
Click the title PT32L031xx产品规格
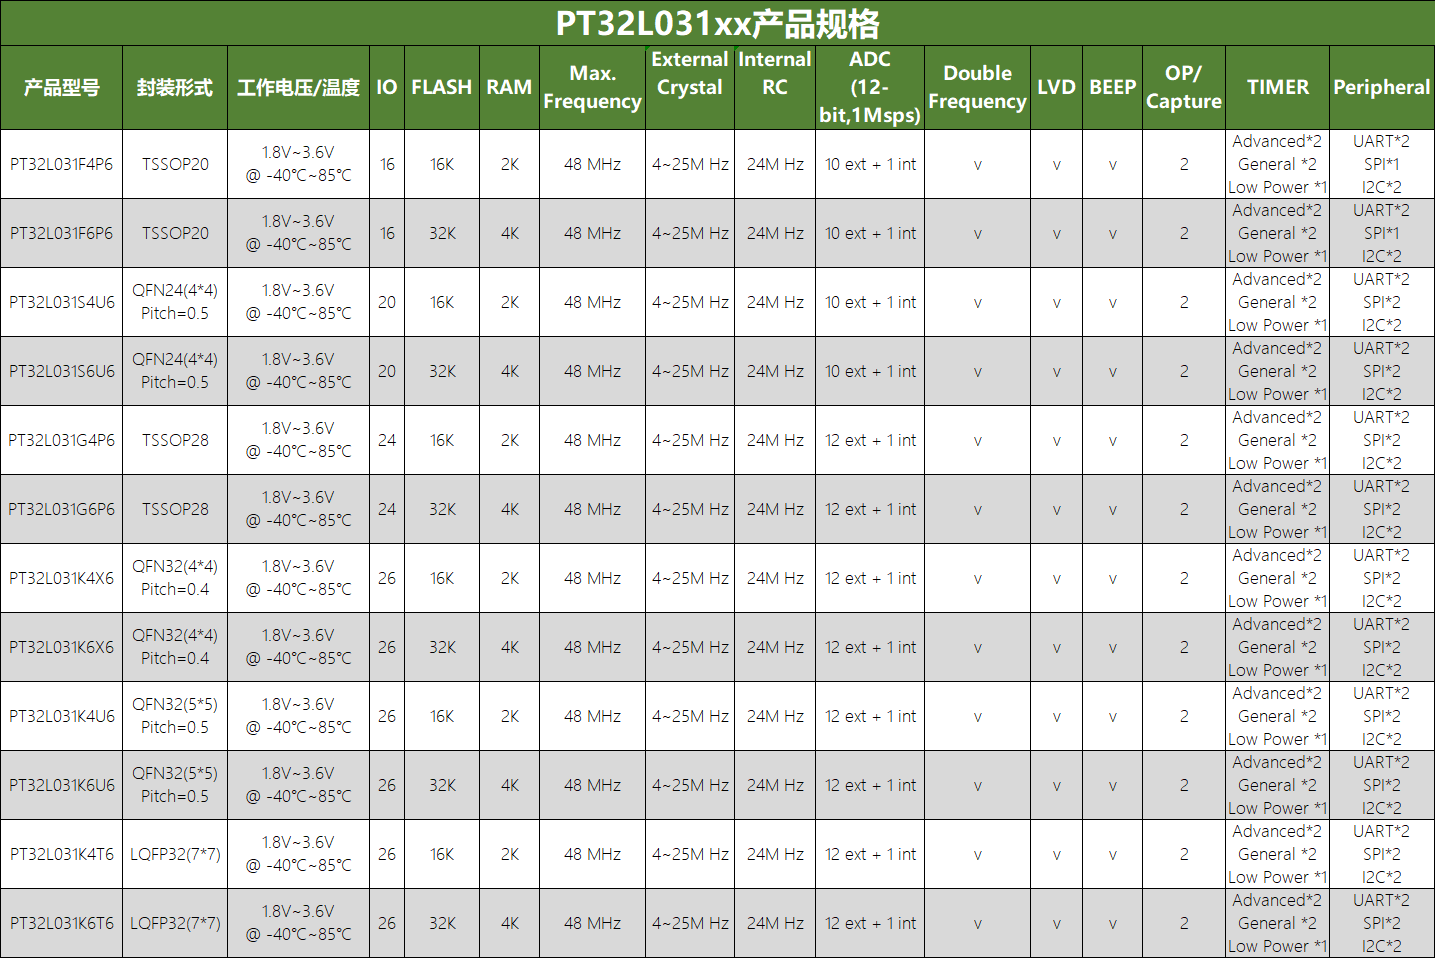(x=717, y=23)
